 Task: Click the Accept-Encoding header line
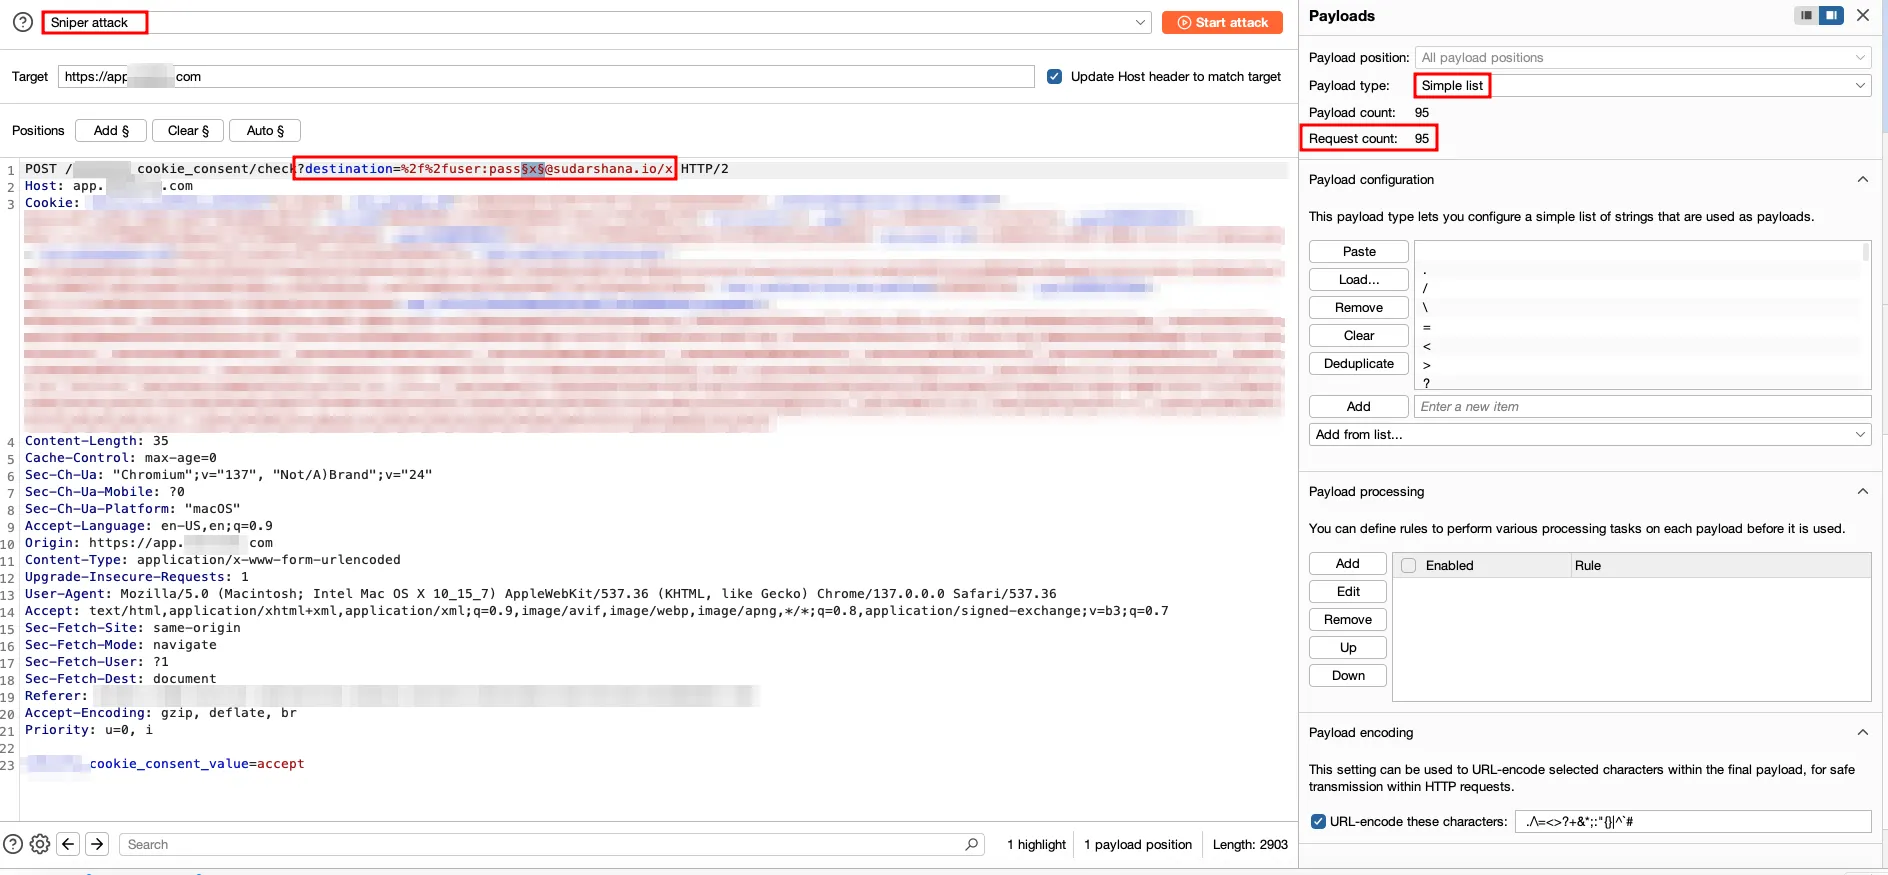click(161, 712)
